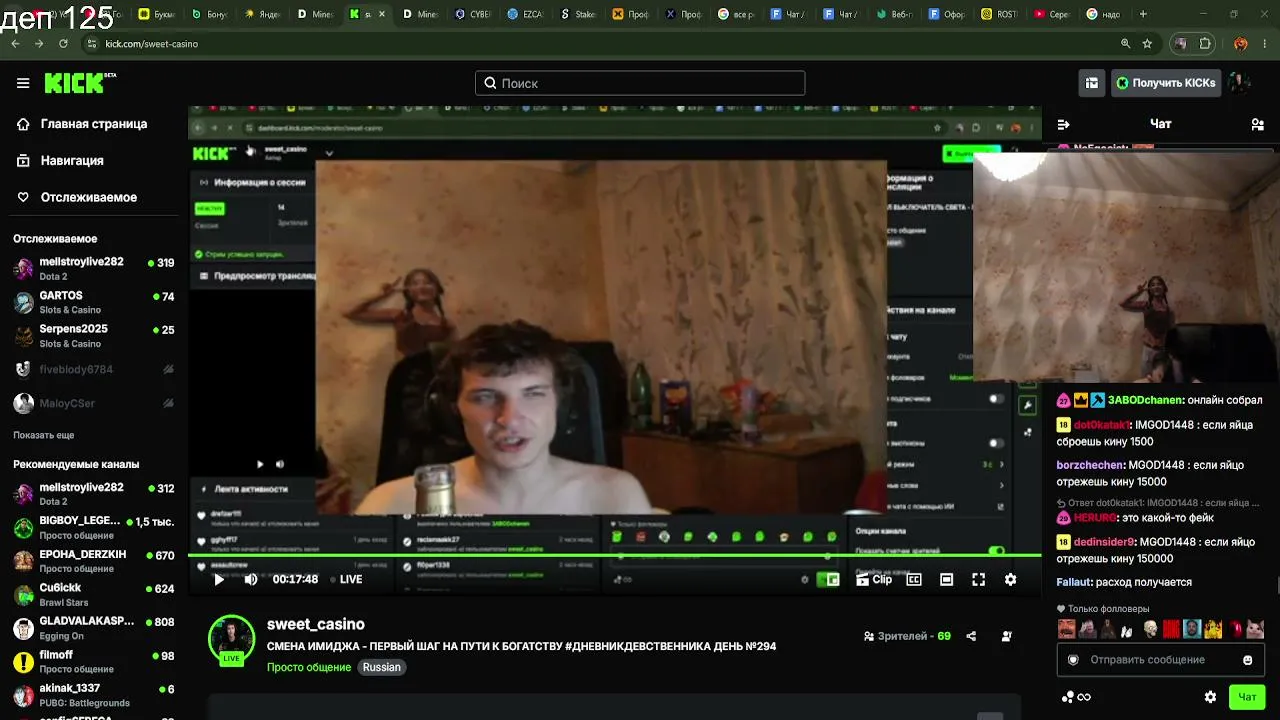Create a Clip of the stream
Image resolution: width=1280 pixels, height=720 pixels.
click(874, 579)
